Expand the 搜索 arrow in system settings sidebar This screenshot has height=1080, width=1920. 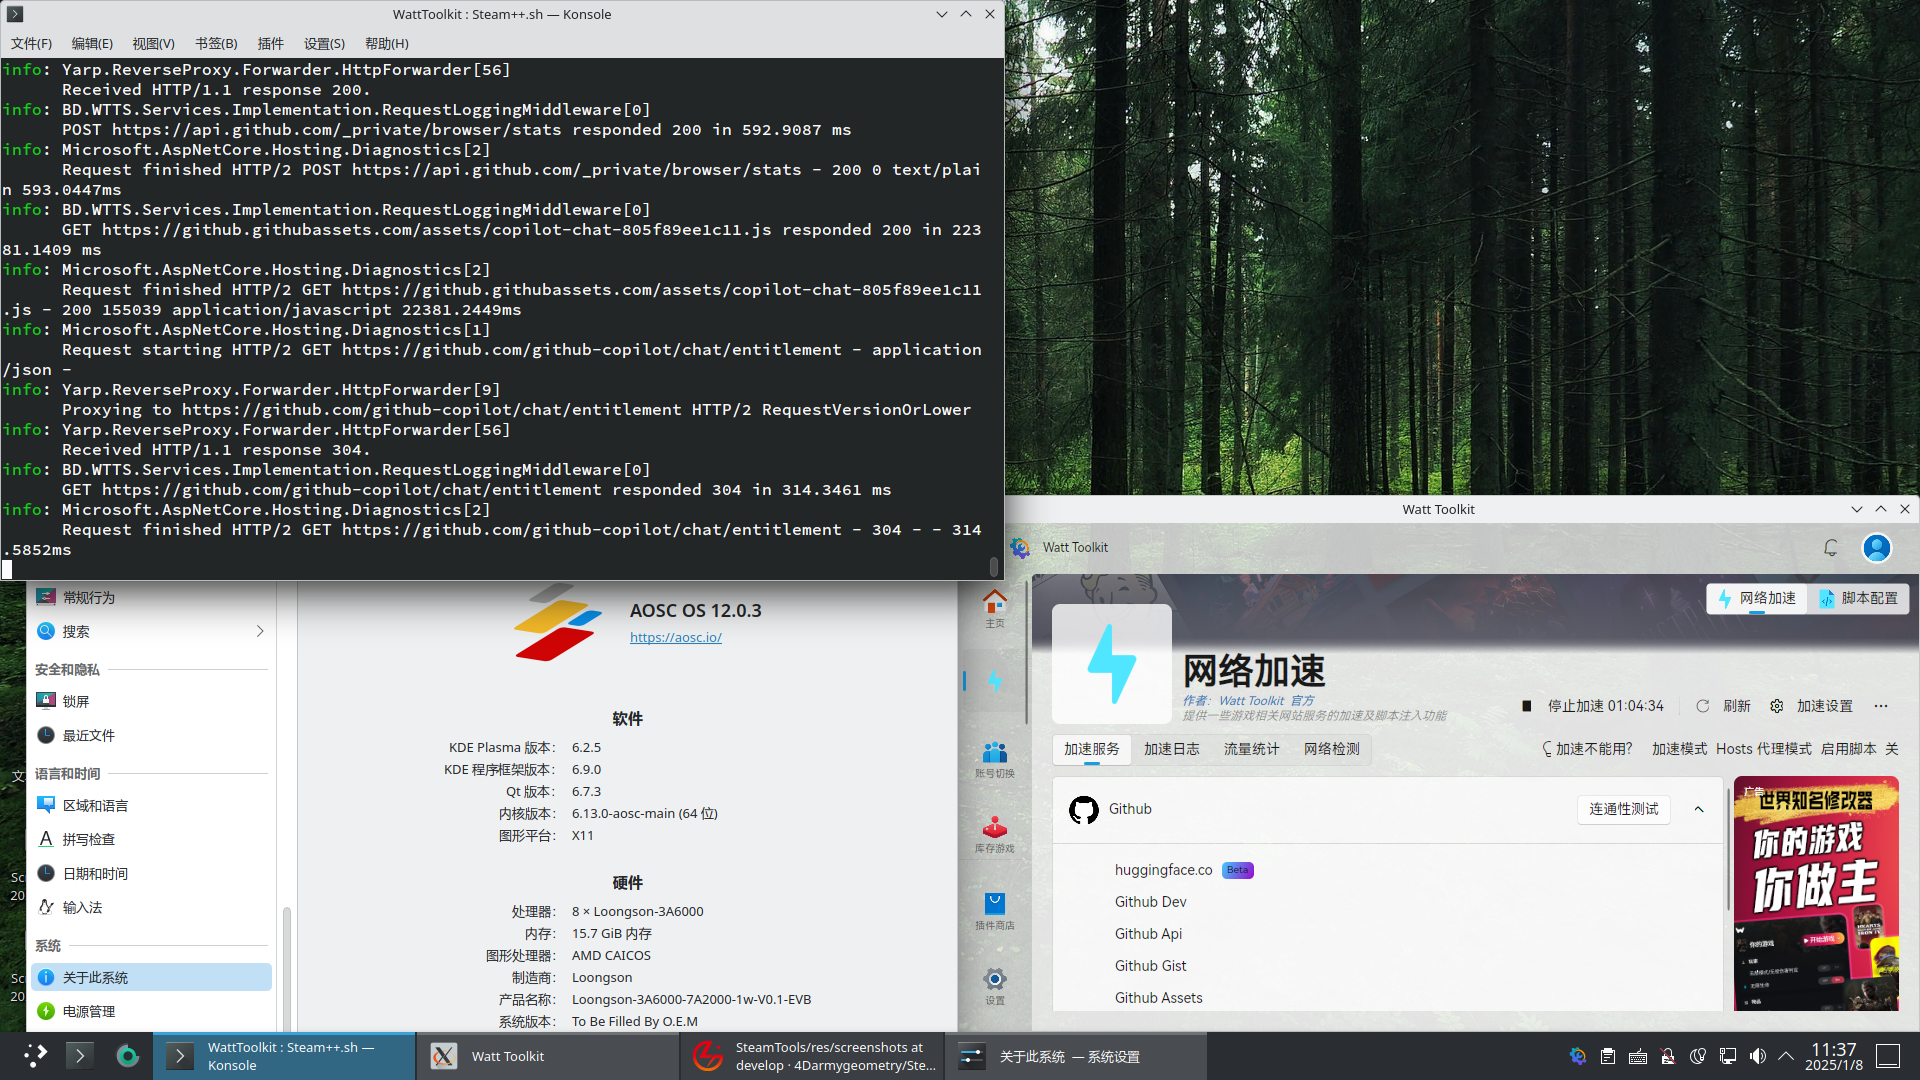pos(260,631)
